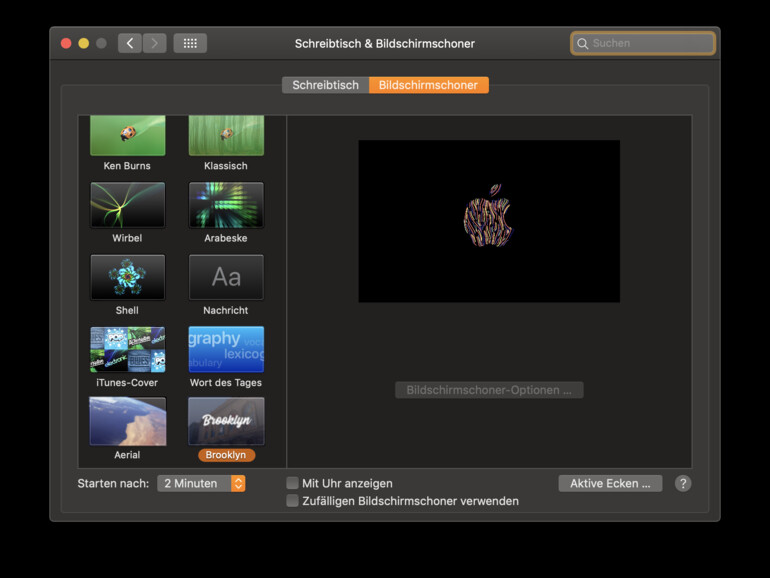Click the Klassisch label text

[x=226, y=166]
